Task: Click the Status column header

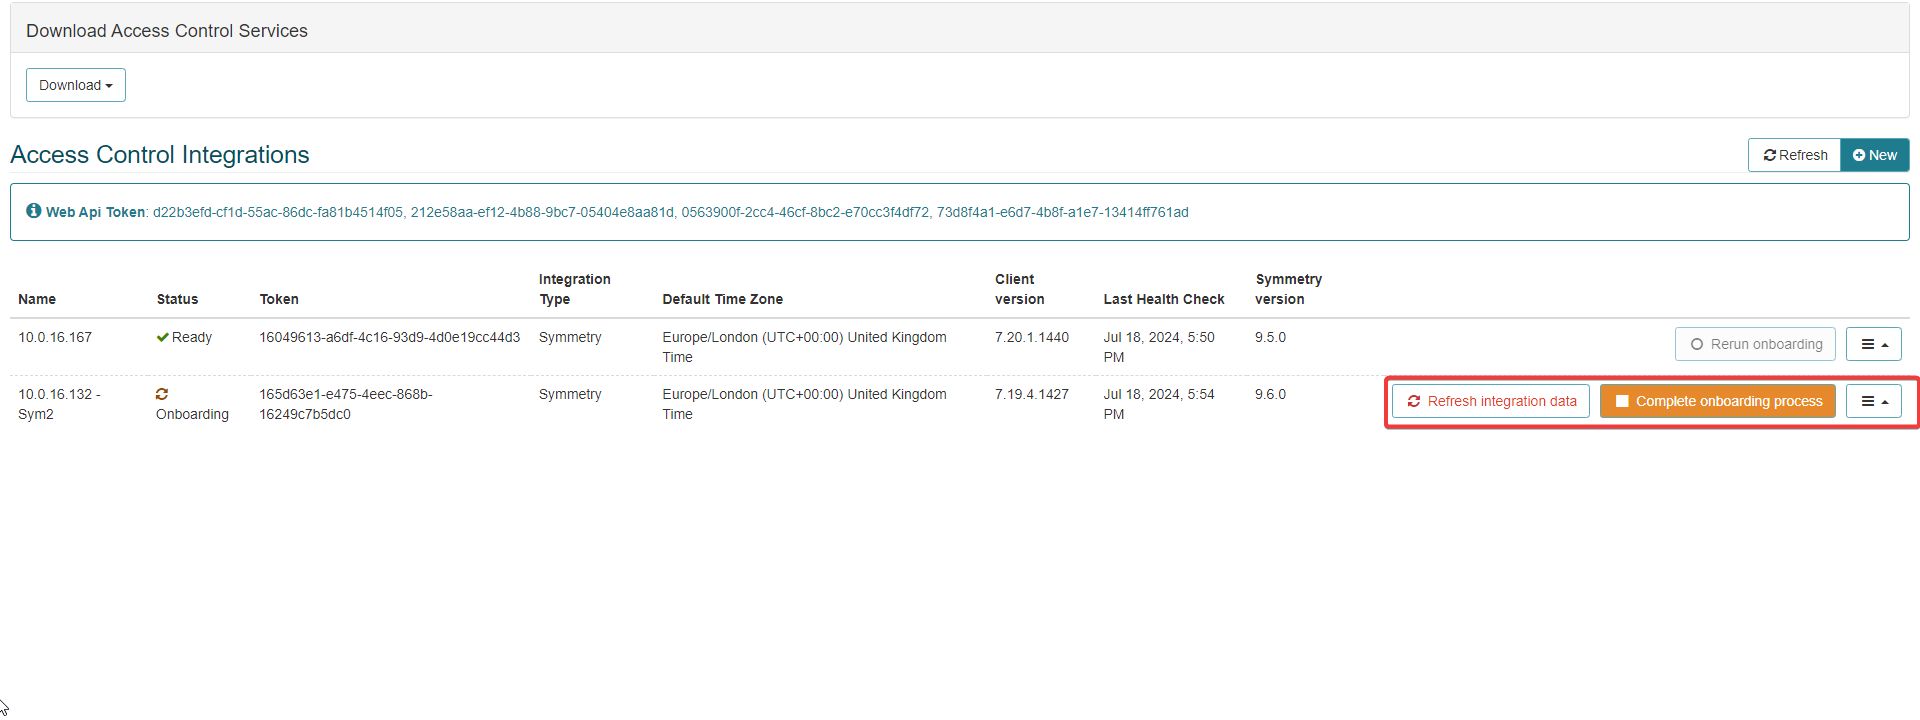Action: coord(177,299)
